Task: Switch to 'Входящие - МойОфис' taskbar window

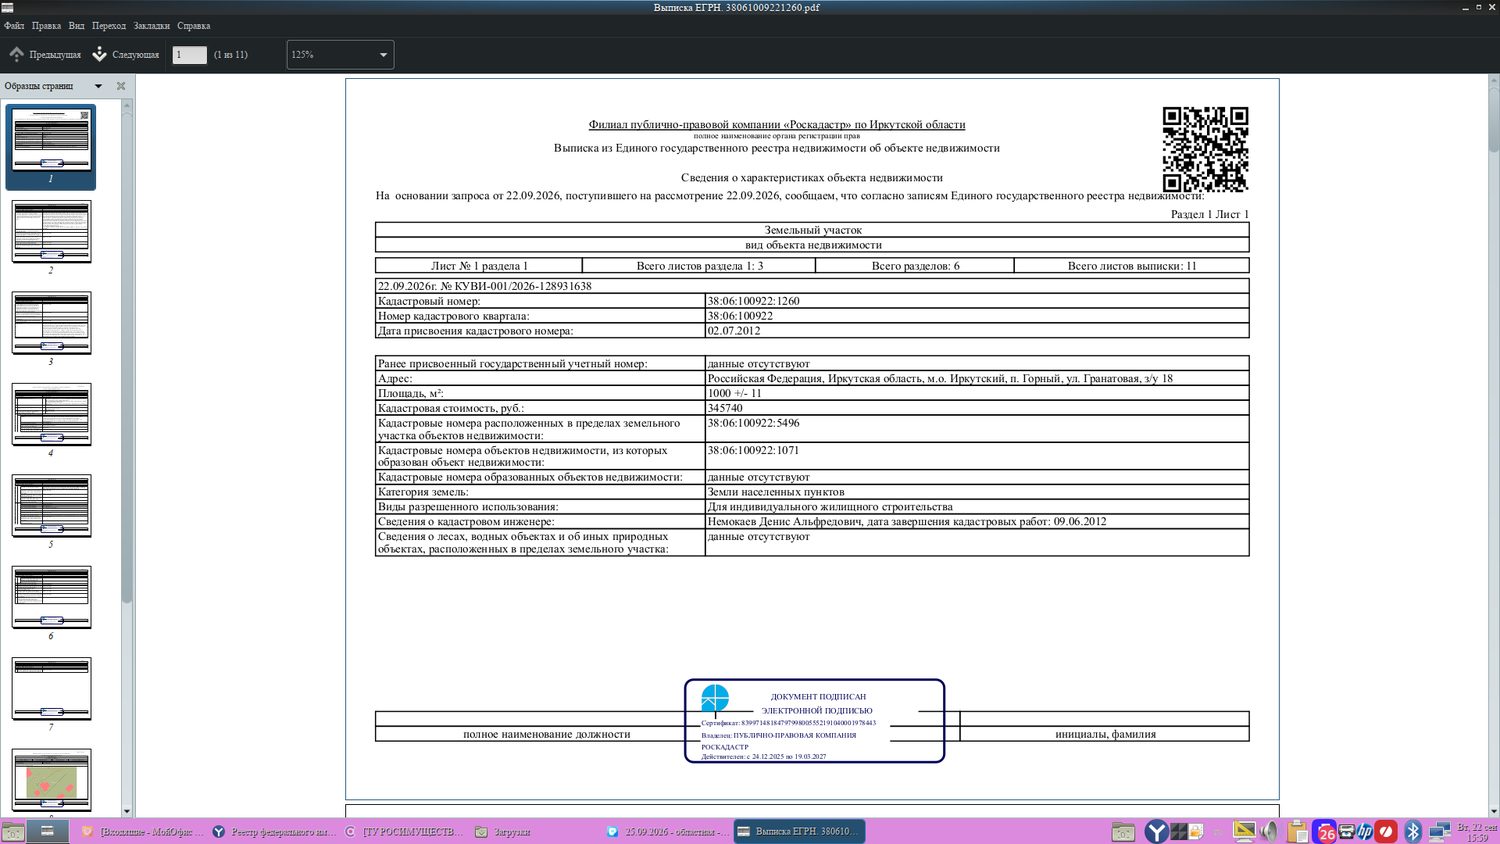Action: click(x=142, y=831)
